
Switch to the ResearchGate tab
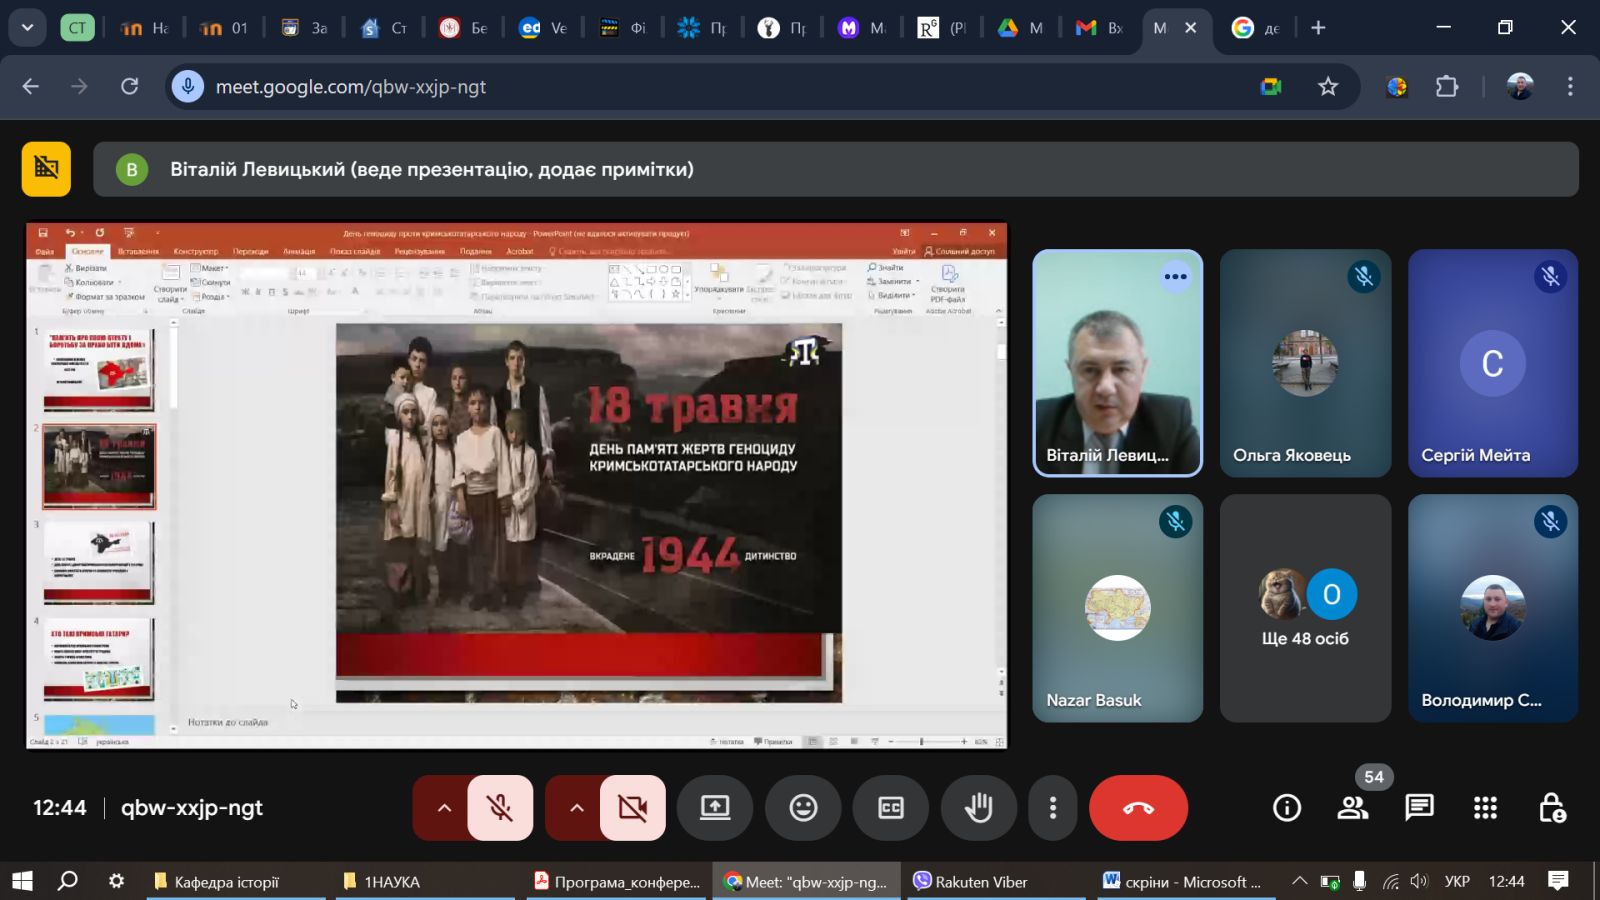click(x=941, y=28)
